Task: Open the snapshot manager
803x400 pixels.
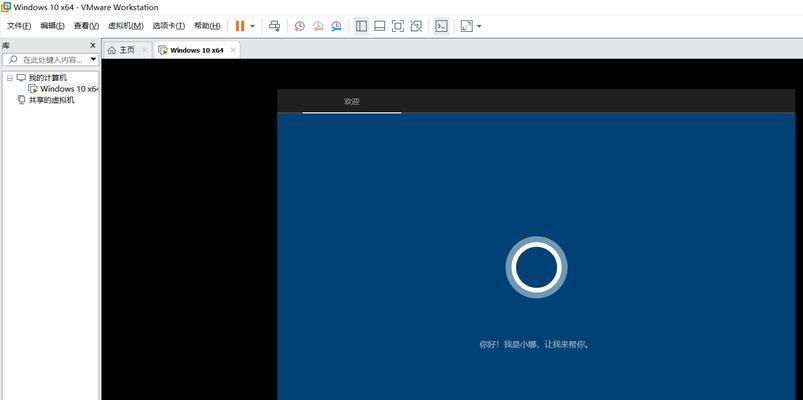Action: point(336,26)
